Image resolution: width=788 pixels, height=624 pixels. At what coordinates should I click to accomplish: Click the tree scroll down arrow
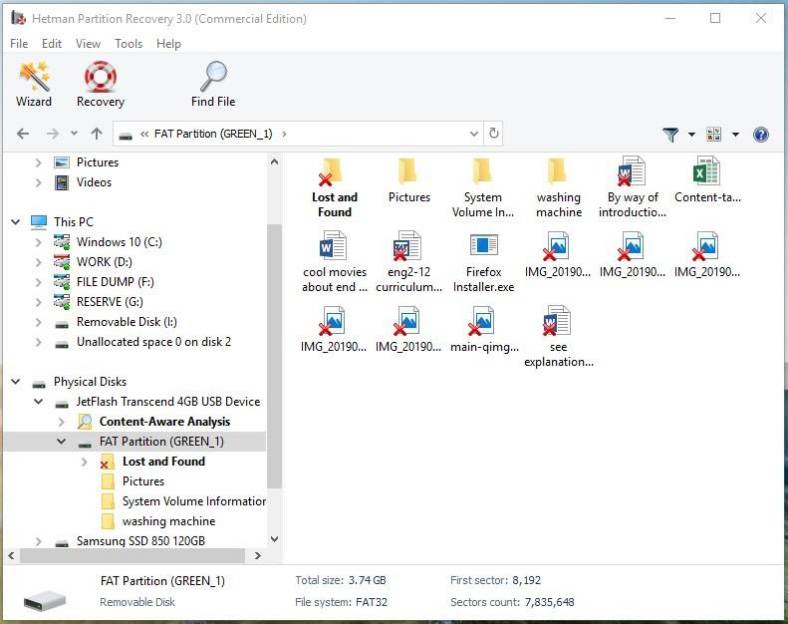[x=274, y=539]
